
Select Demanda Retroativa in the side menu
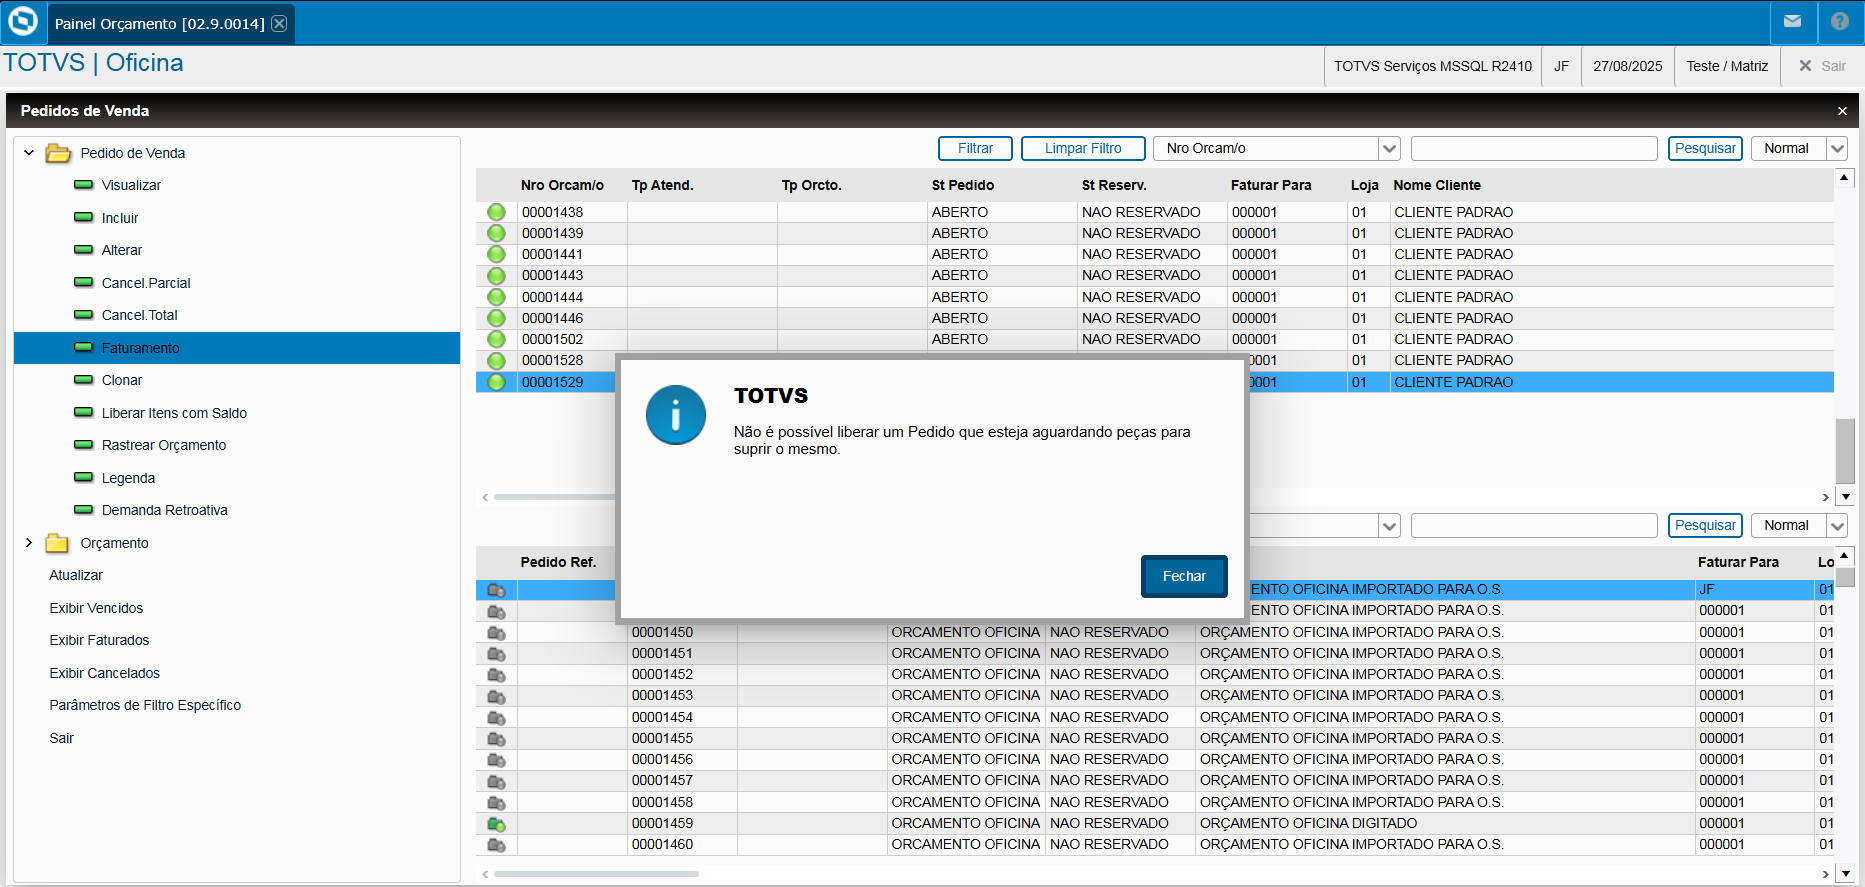(165, 510)
